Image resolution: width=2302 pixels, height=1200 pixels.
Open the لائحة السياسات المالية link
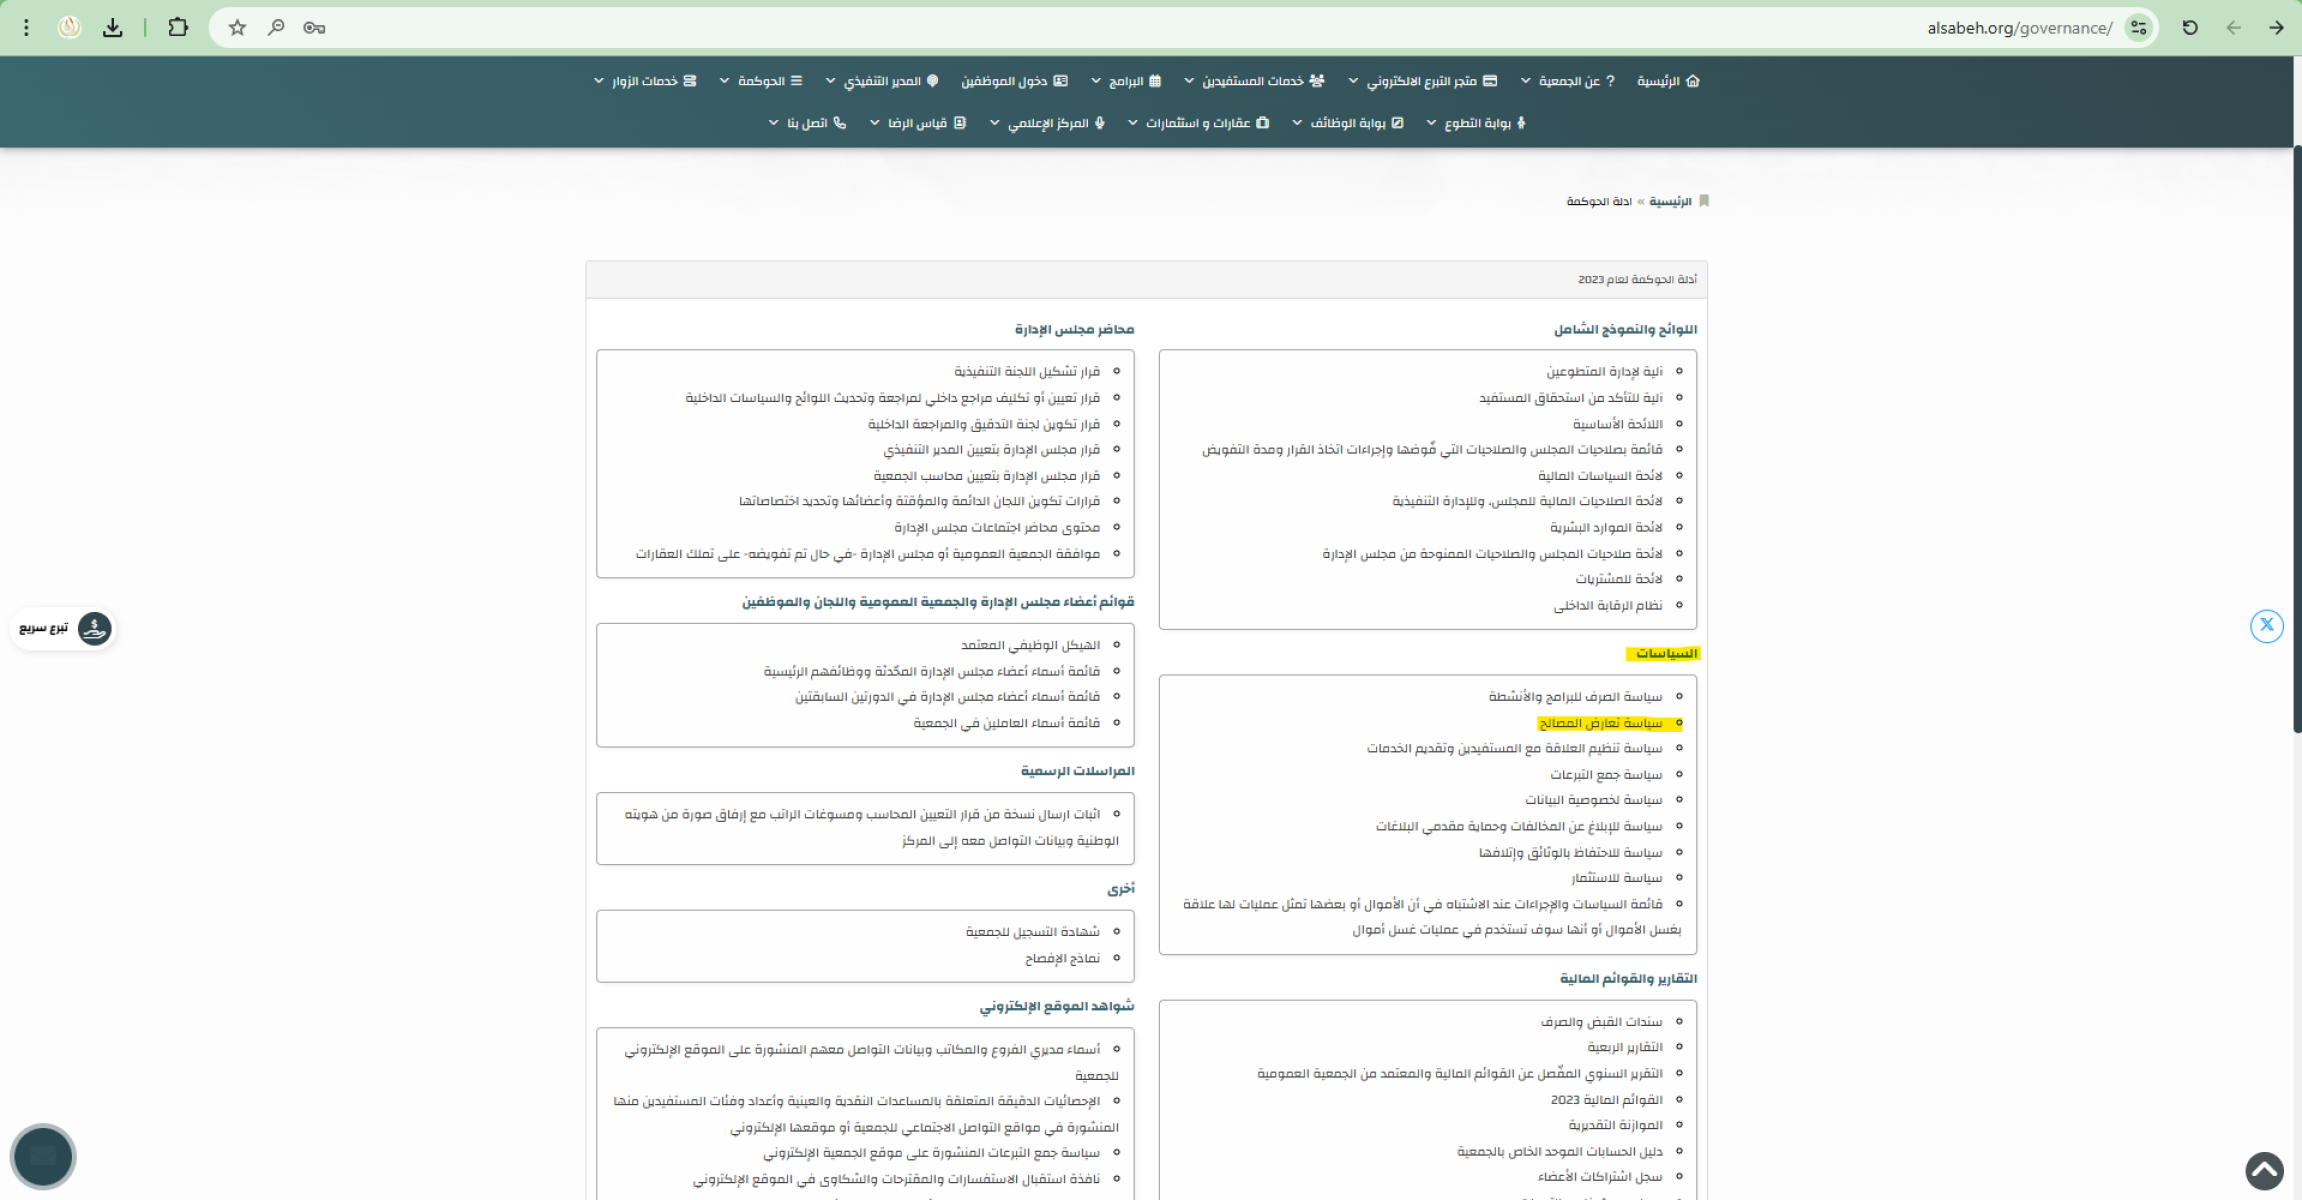(x=1600, y=476)
